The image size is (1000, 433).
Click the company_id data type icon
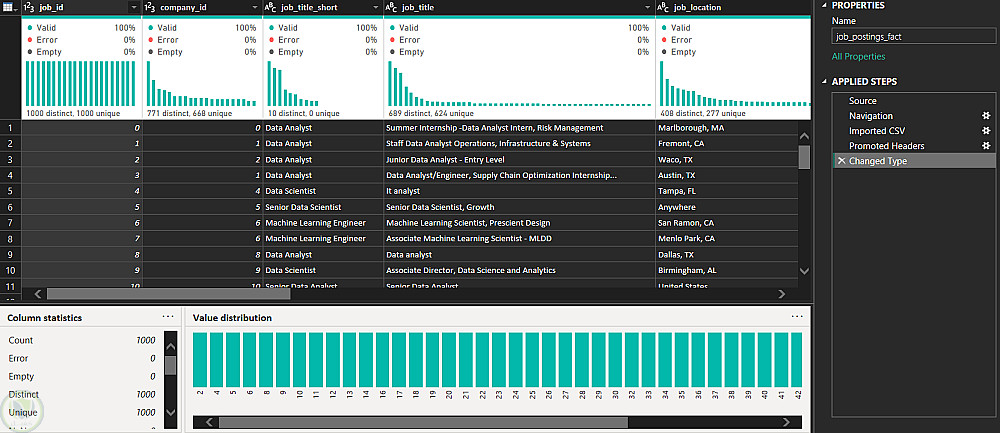tap(149, 7)
